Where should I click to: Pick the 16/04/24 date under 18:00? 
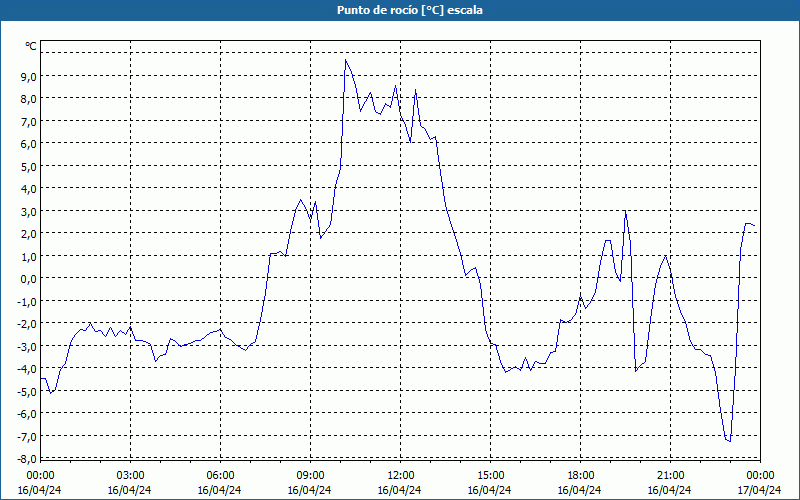[x=580, y=490]
